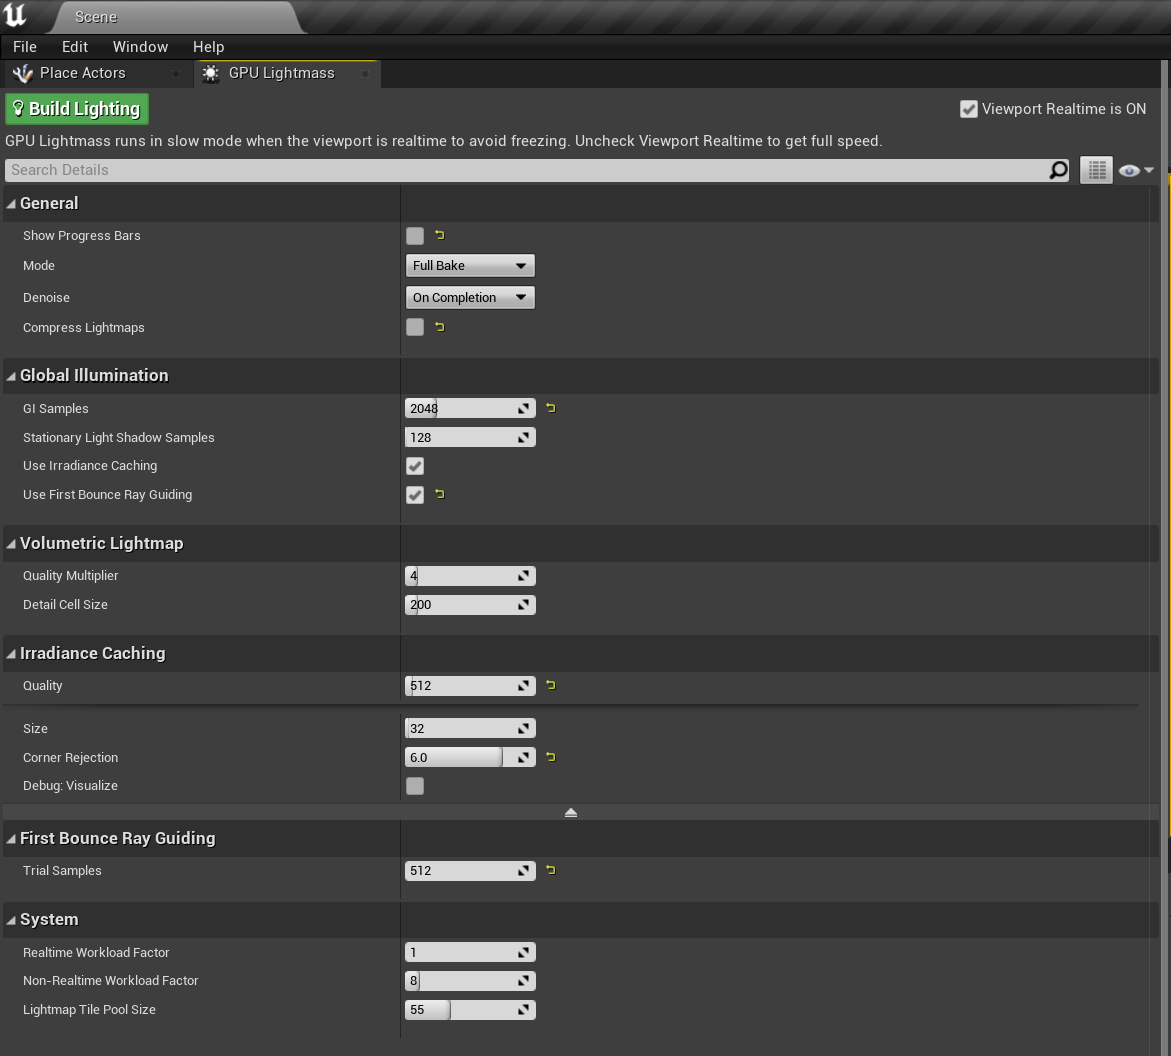Click Stationary Light Shadow Samples 128 field

point(470,438)
